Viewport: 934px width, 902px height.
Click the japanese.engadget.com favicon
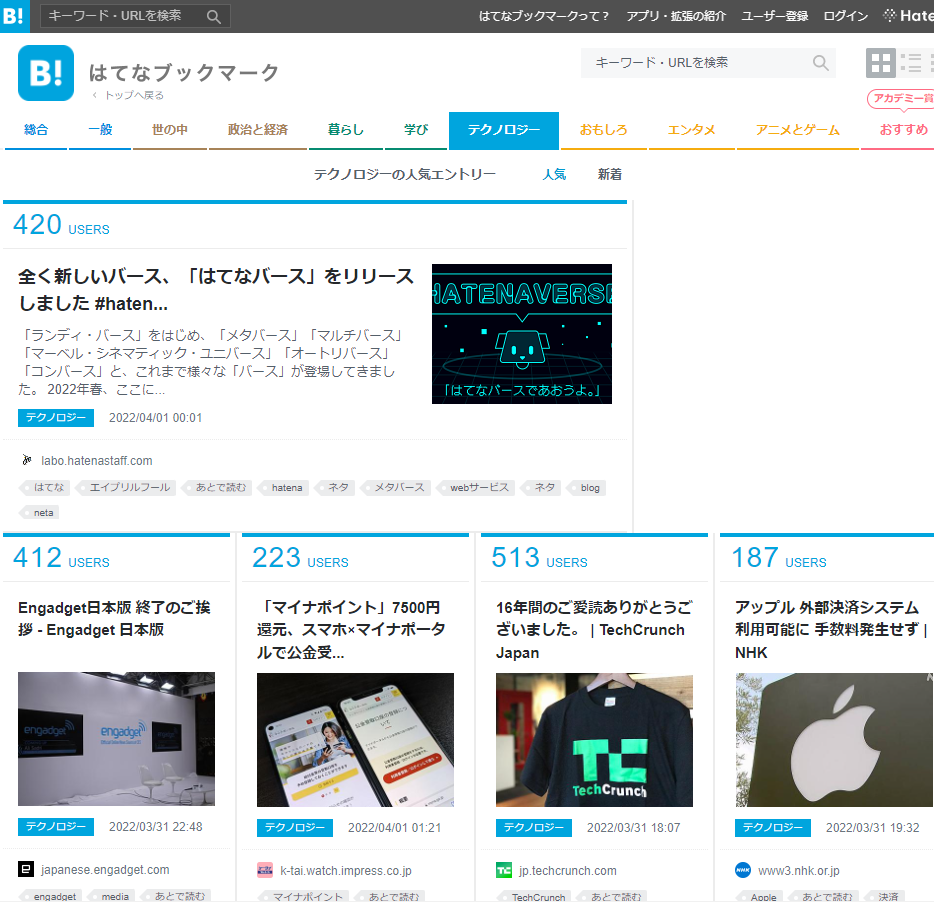click(26, 869)
